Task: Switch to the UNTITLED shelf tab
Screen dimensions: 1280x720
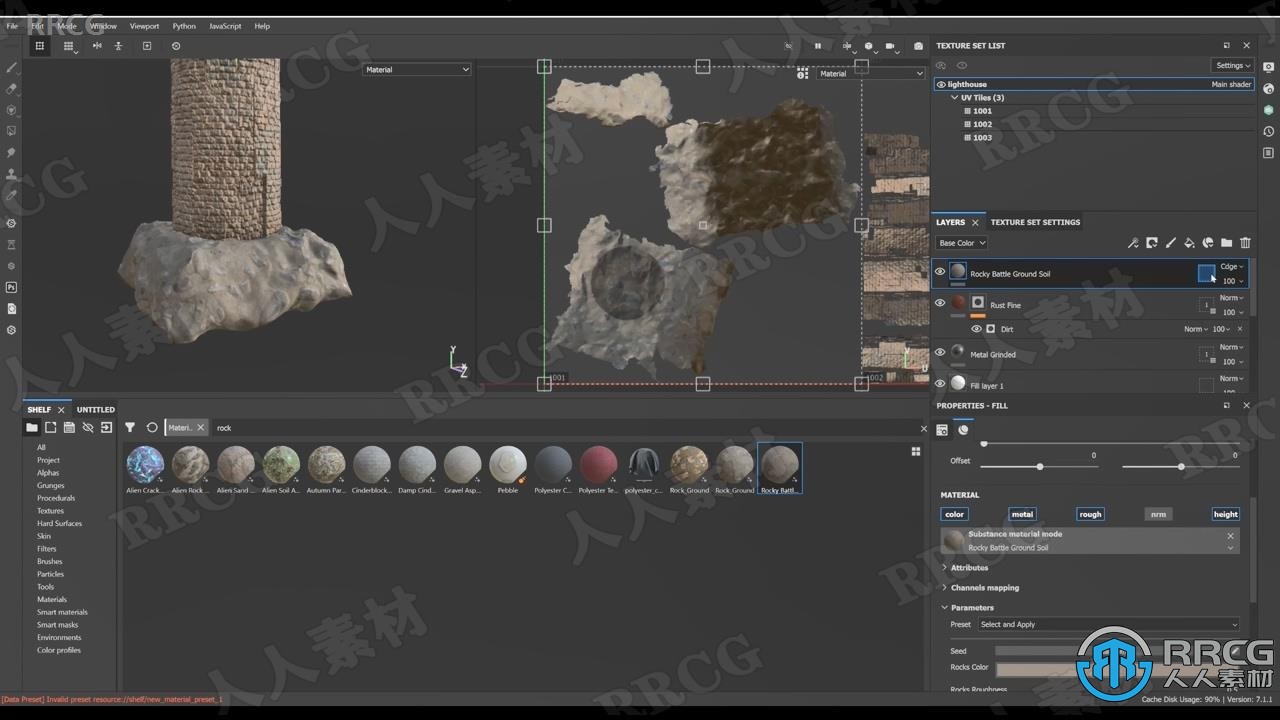Action: tap(96, 410)
